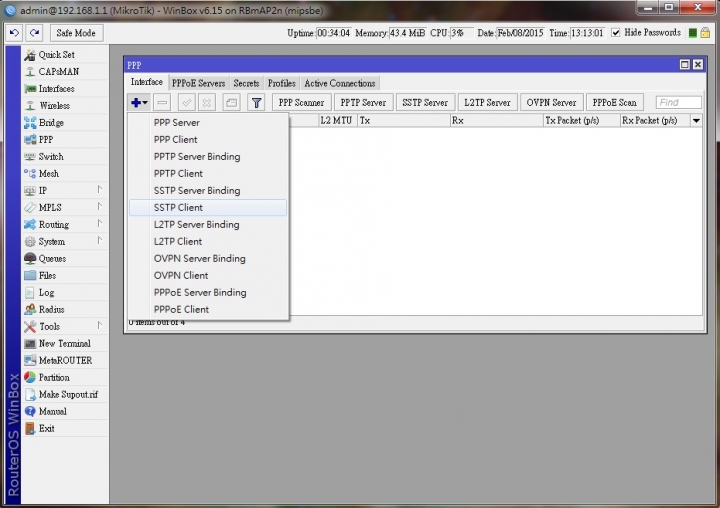720x508 pixels.
Task: Open the add (plus) dropdown
Action: point(139,102)
